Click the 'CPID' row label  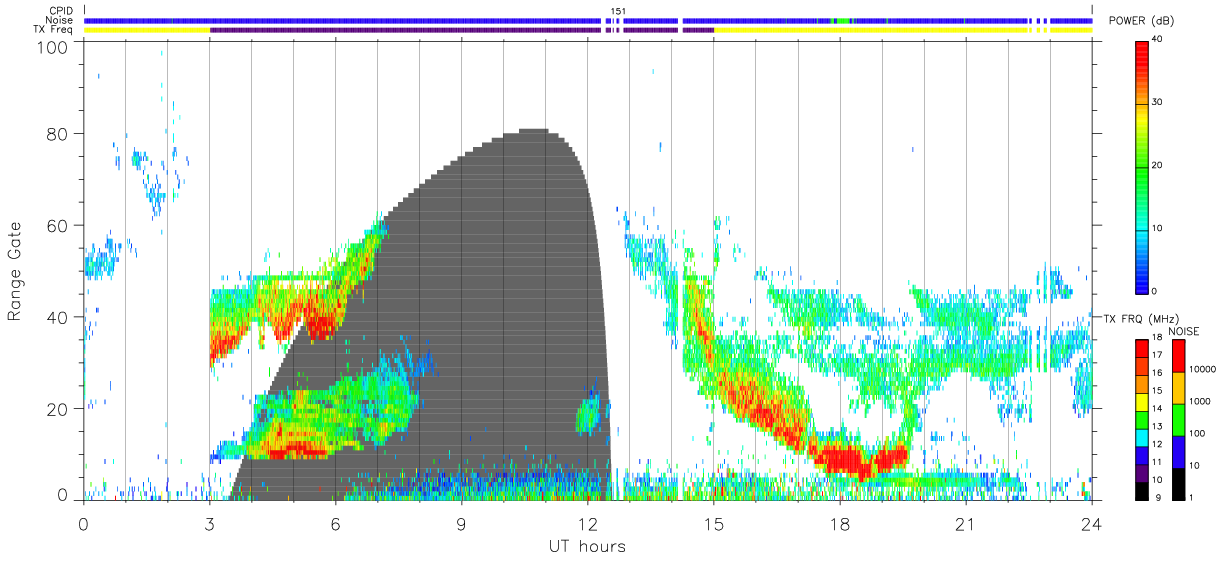[61, 11]
